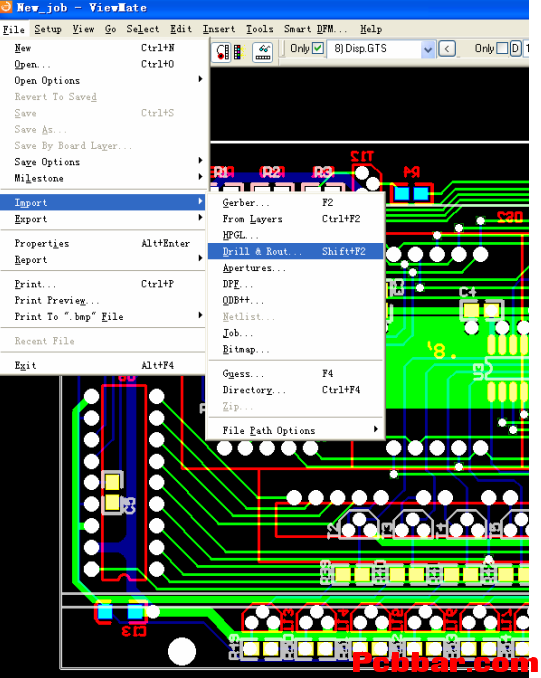Click the glasses view icon in toolbar
The width and height of the screenshot is (541, 678).
(x=262, y=52)
